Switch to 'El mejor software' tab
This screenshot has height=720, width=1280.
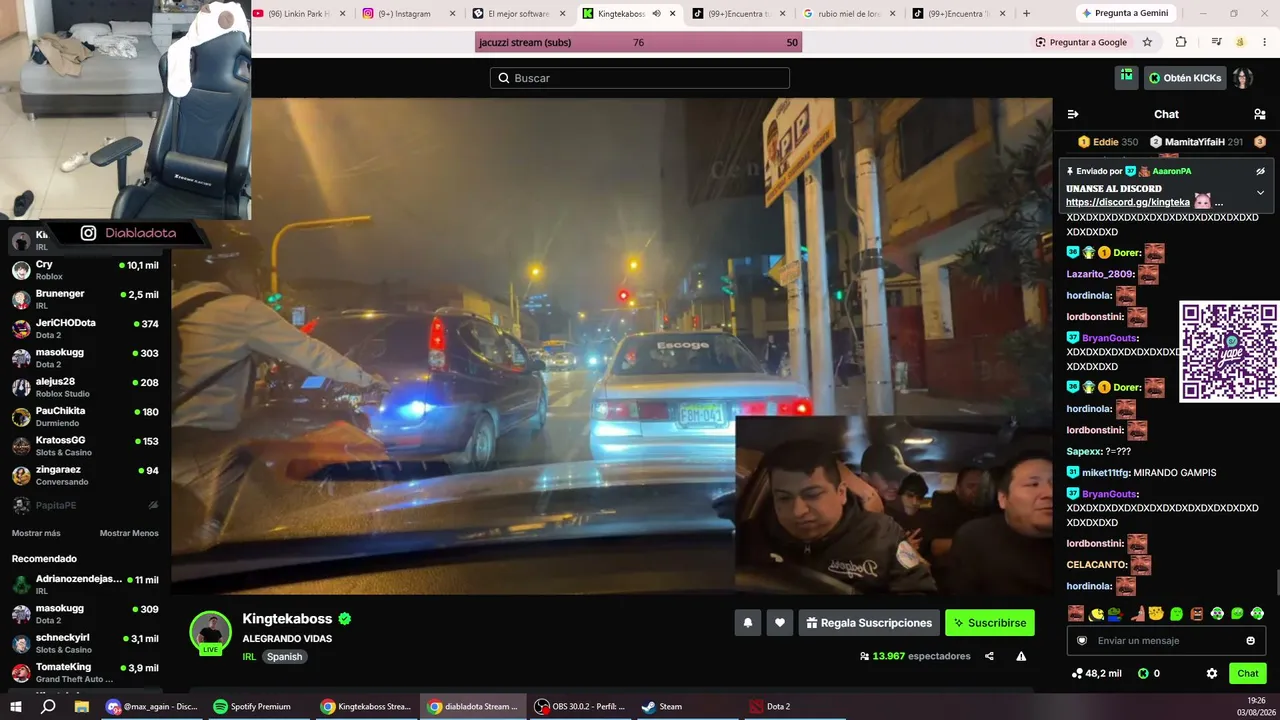tap(519, 14)
